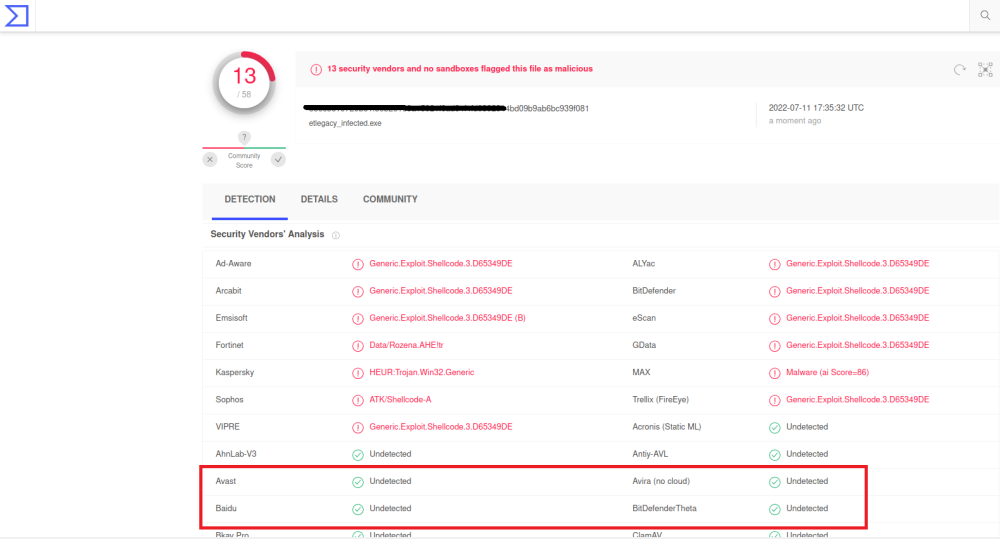Click the Emsisoft detection warning icon
Viewport: 1000px width, 539px height.
coord(358,318)
